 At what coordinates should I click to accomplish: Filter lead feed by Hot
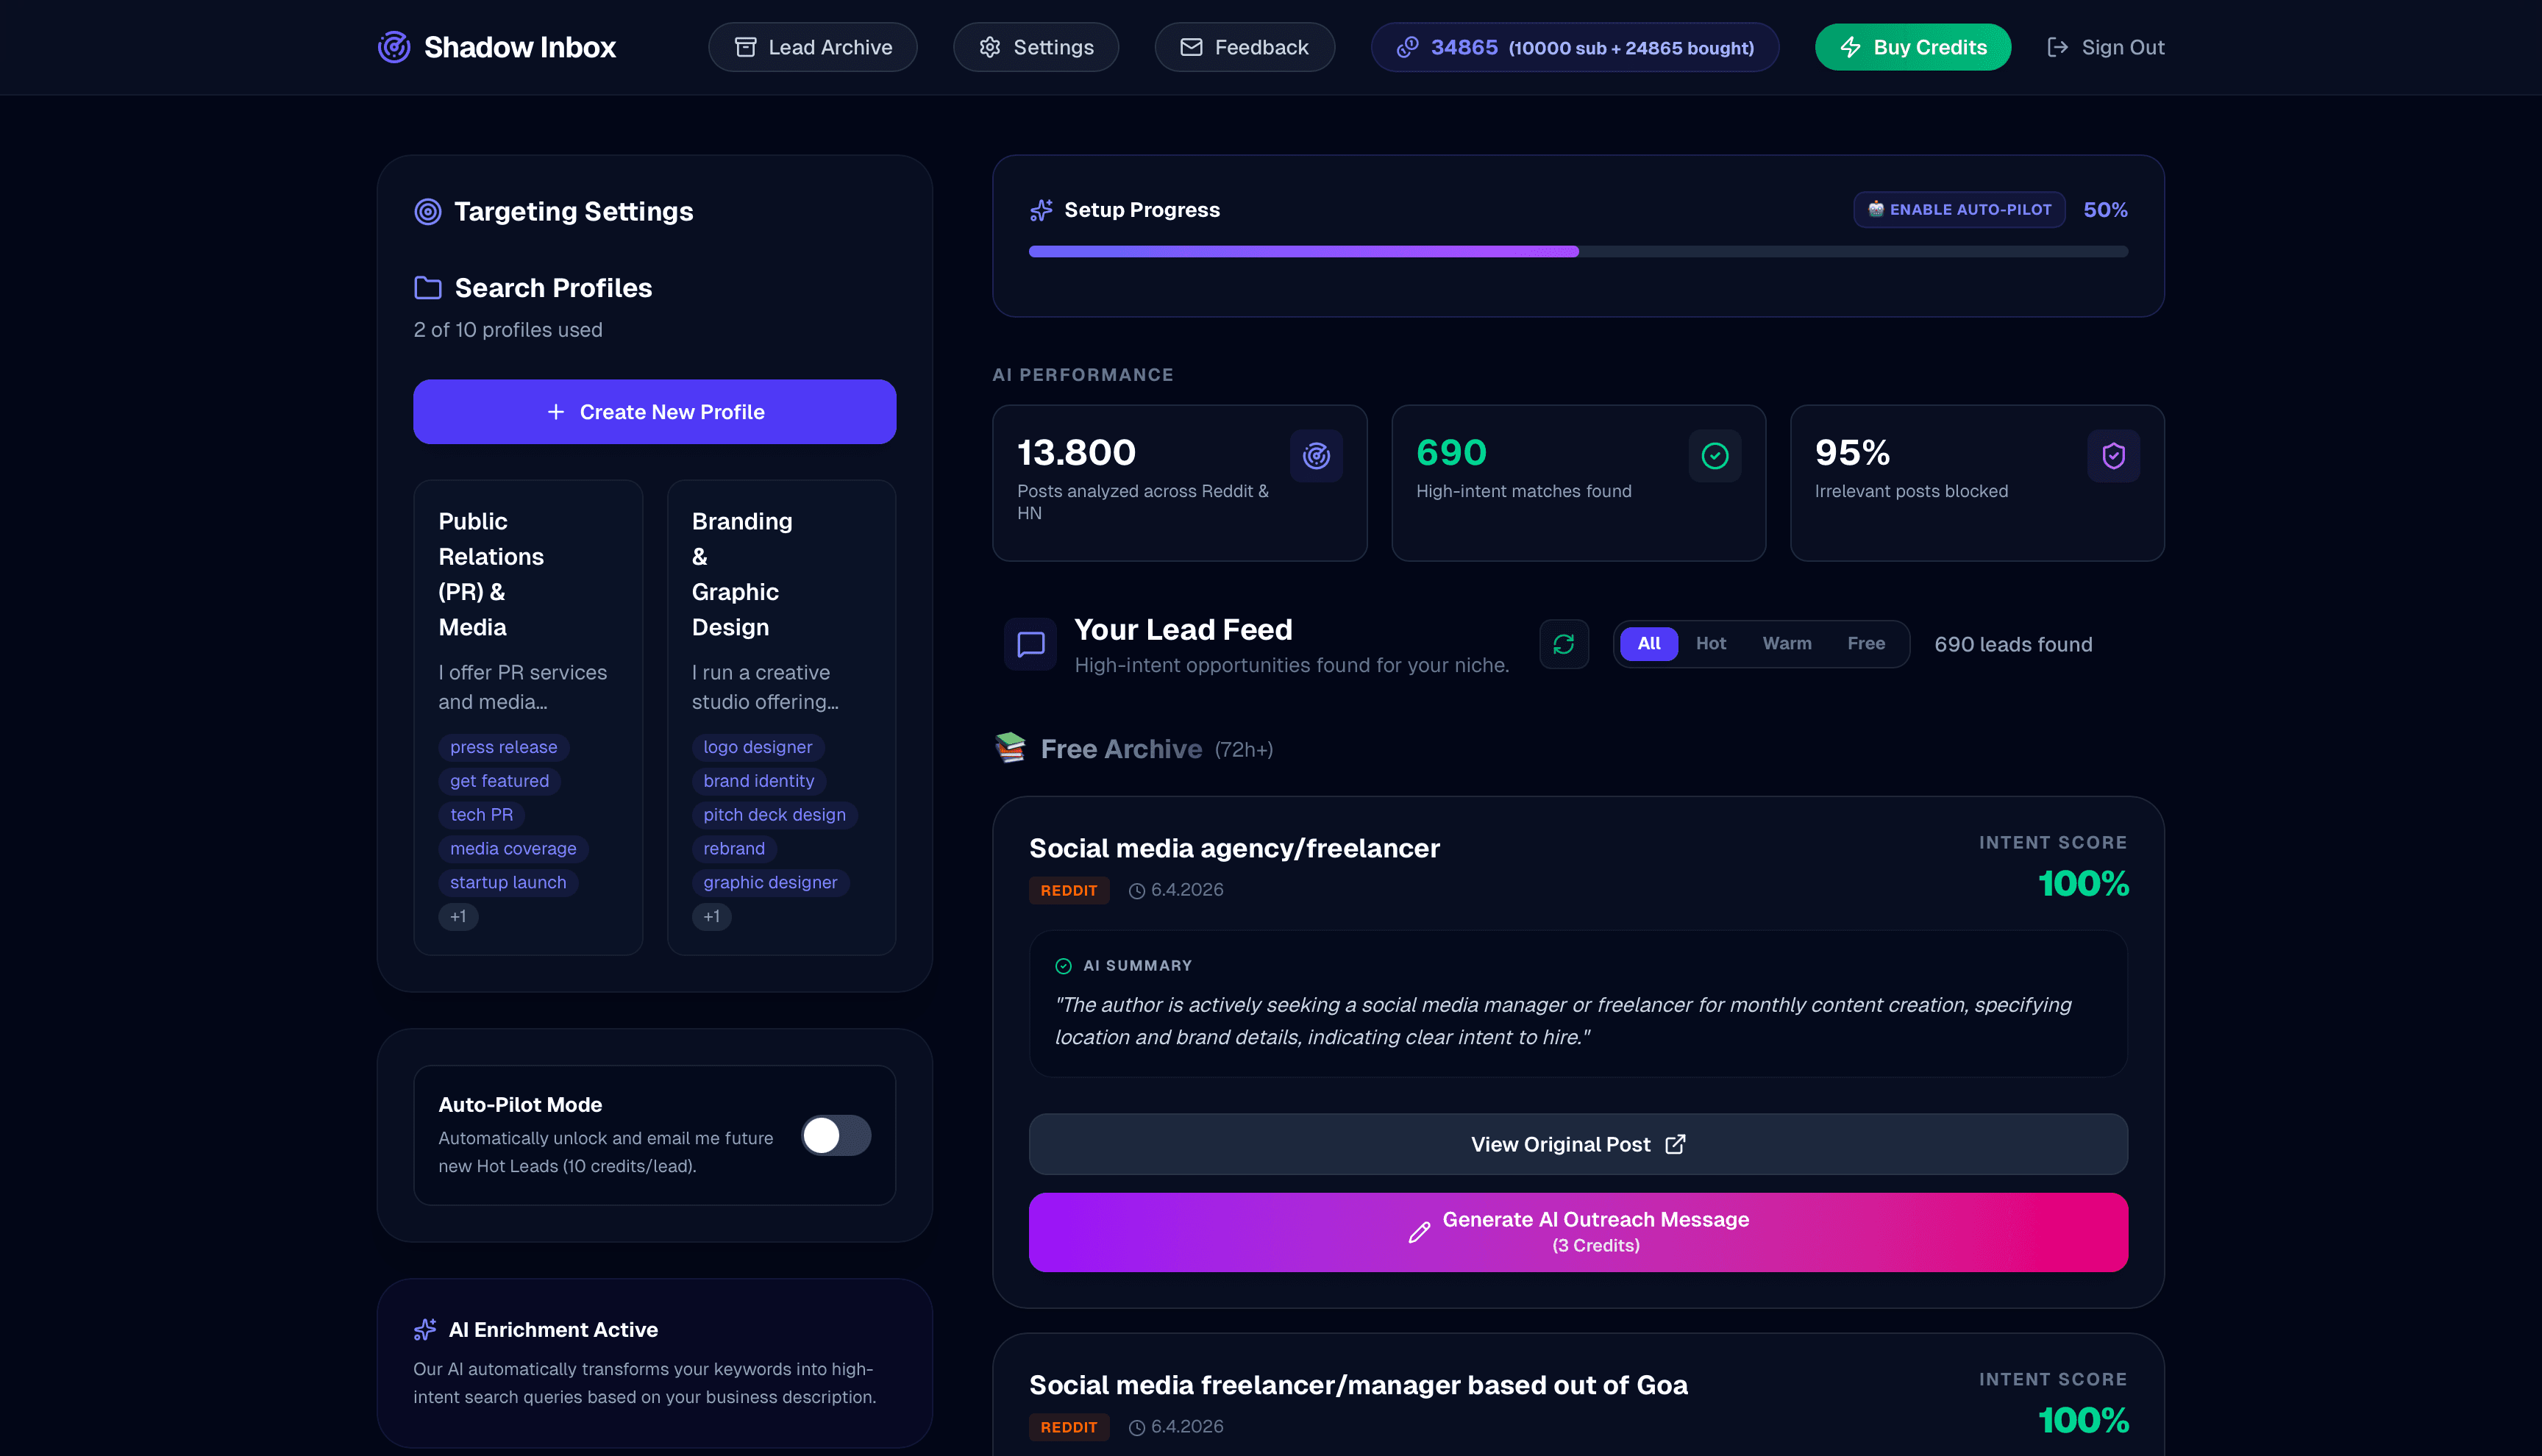click(x=1711, y=644)
